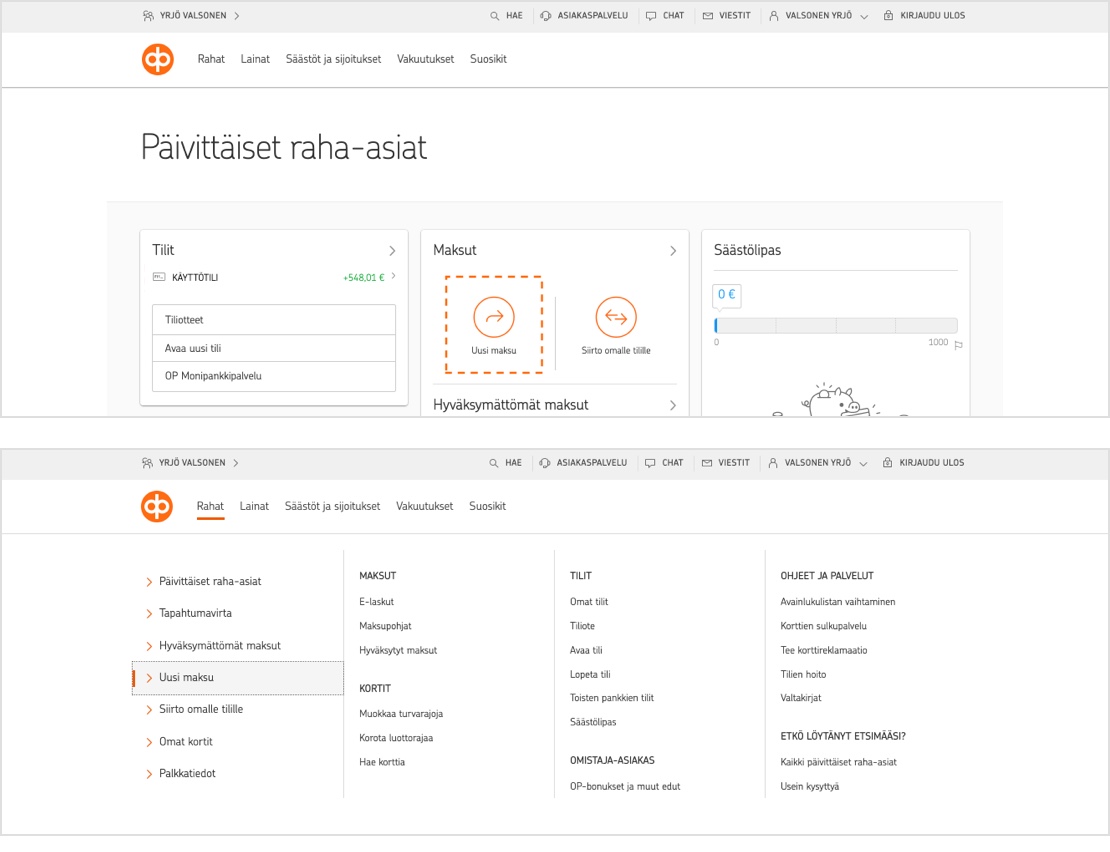Select Omat kortit in the Rahat side menu

(x=186, y=742)
